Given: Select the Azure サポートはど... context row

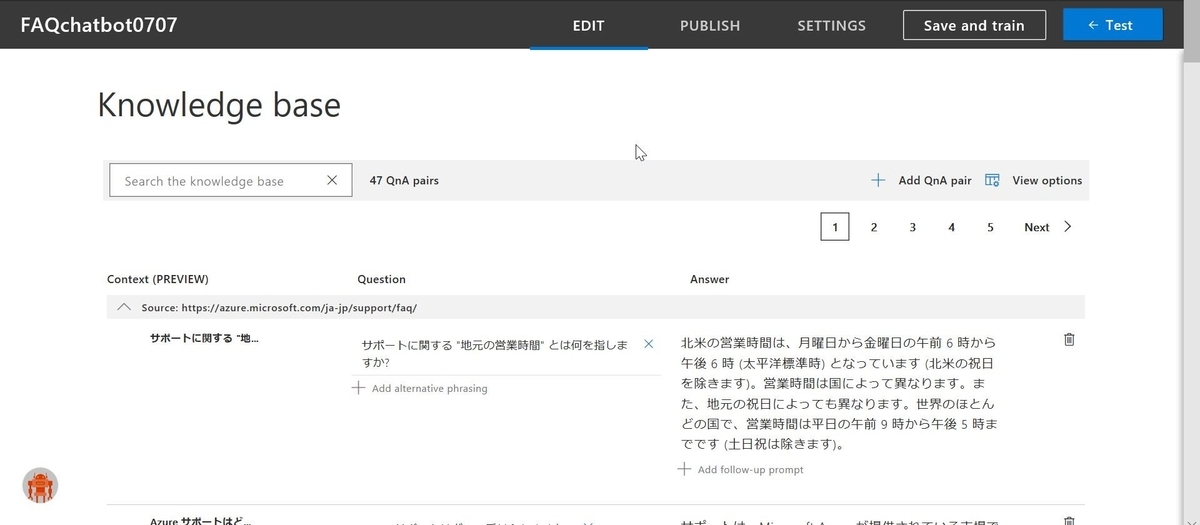Looking at the screenshot, I should click(201, 521).
